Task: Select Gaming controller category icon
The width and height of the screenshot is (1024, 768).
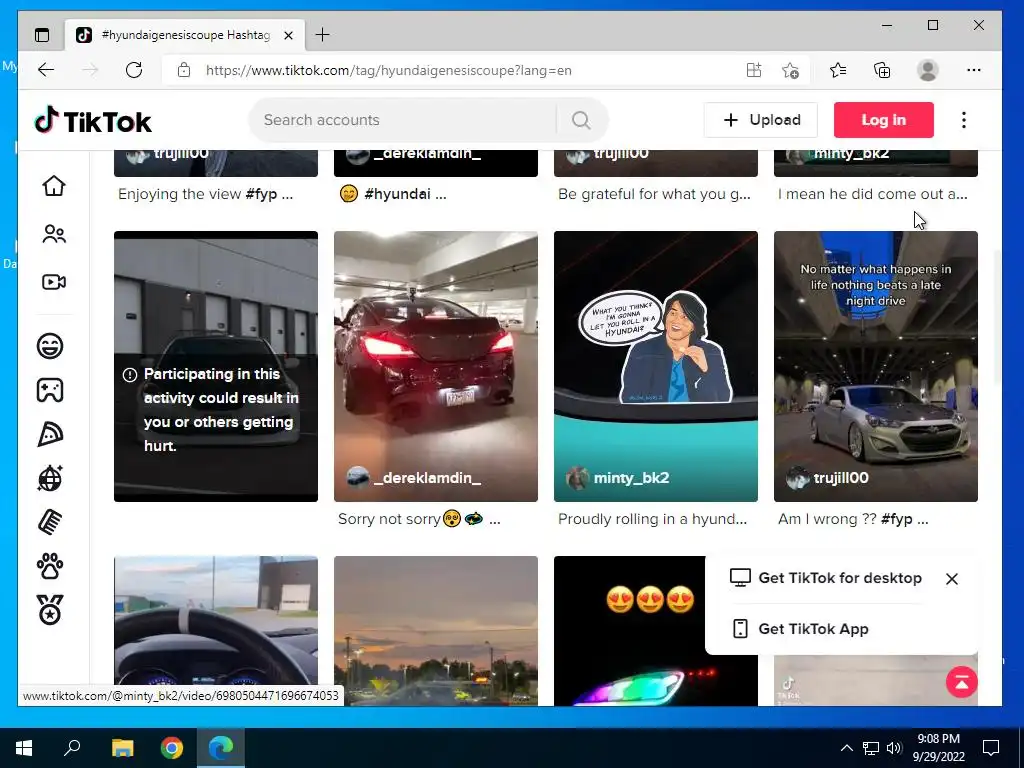Action: point(50,390)
